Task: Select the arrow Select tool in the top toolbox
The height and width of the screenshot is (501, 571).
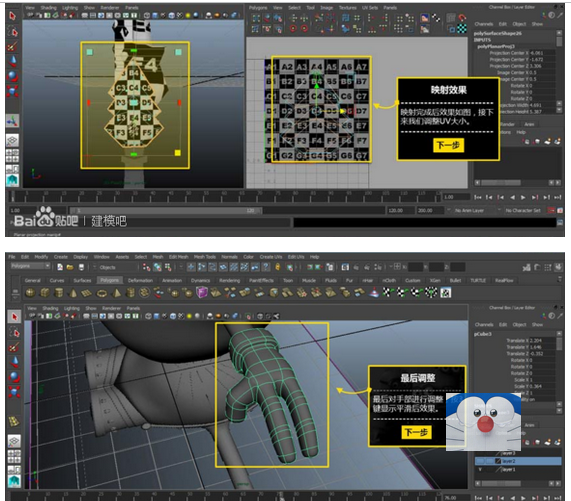Action: [12, 16]
